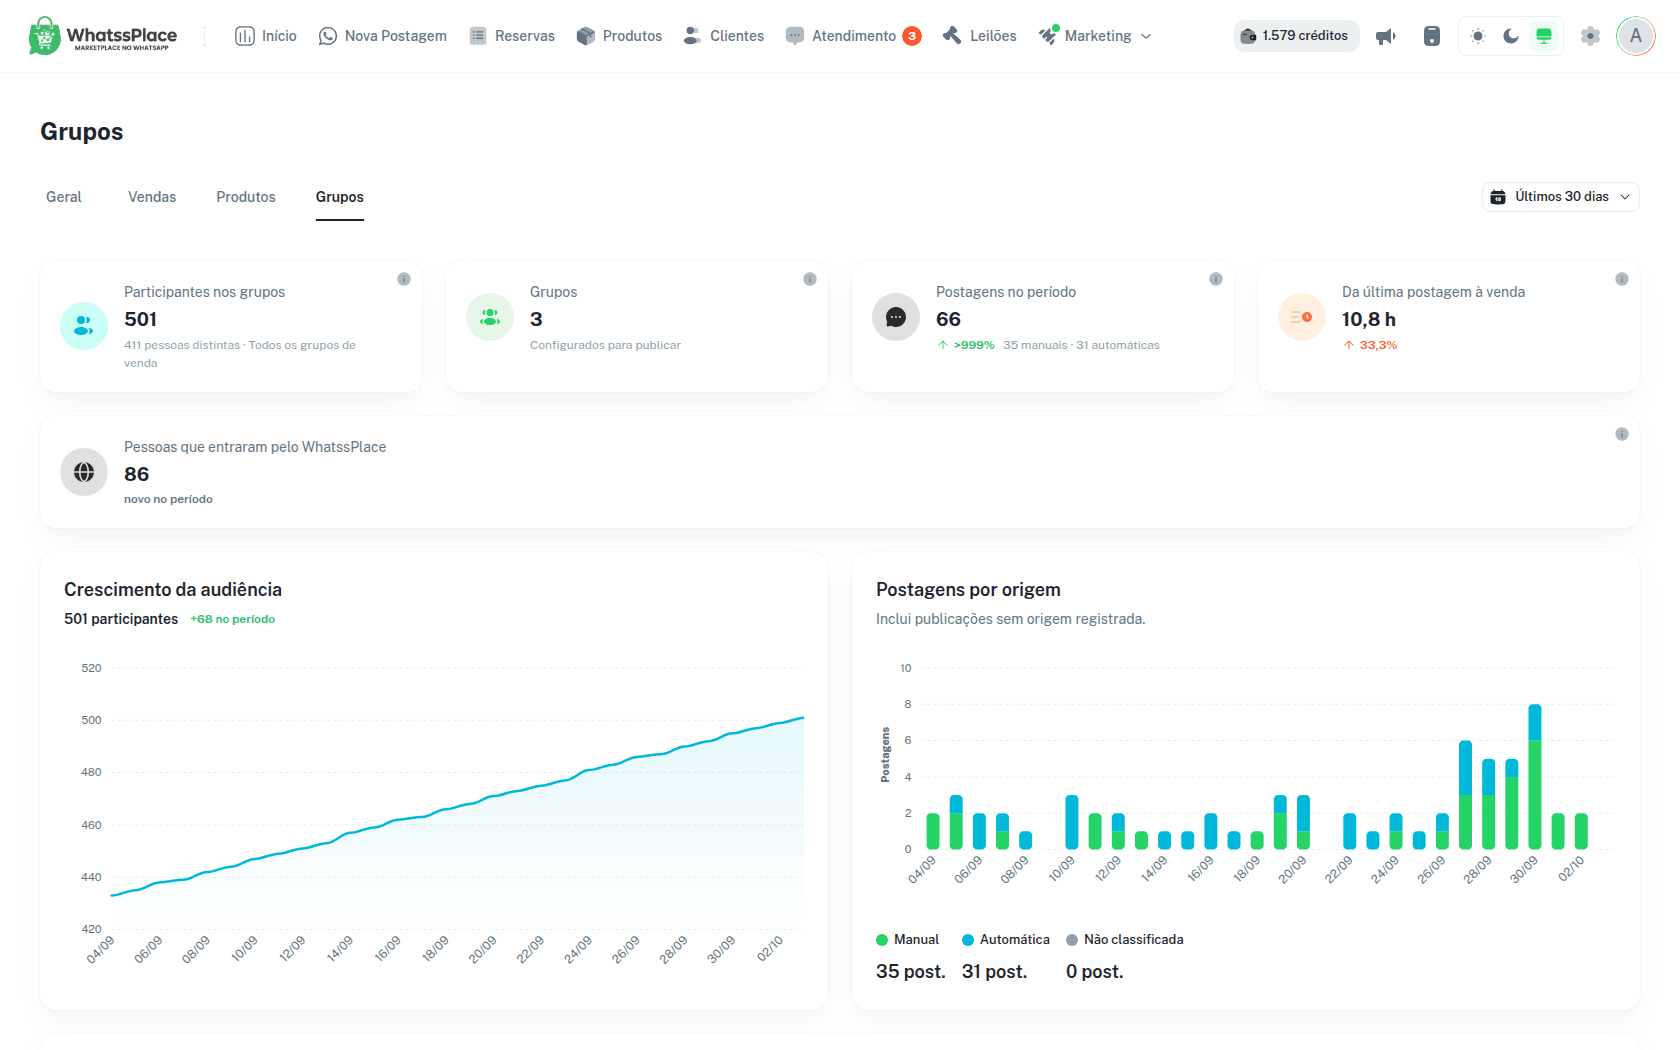This screenshot has height=1050, width=1680.
Task: Click the '+68 no período' text
Action: coord(233,619)
